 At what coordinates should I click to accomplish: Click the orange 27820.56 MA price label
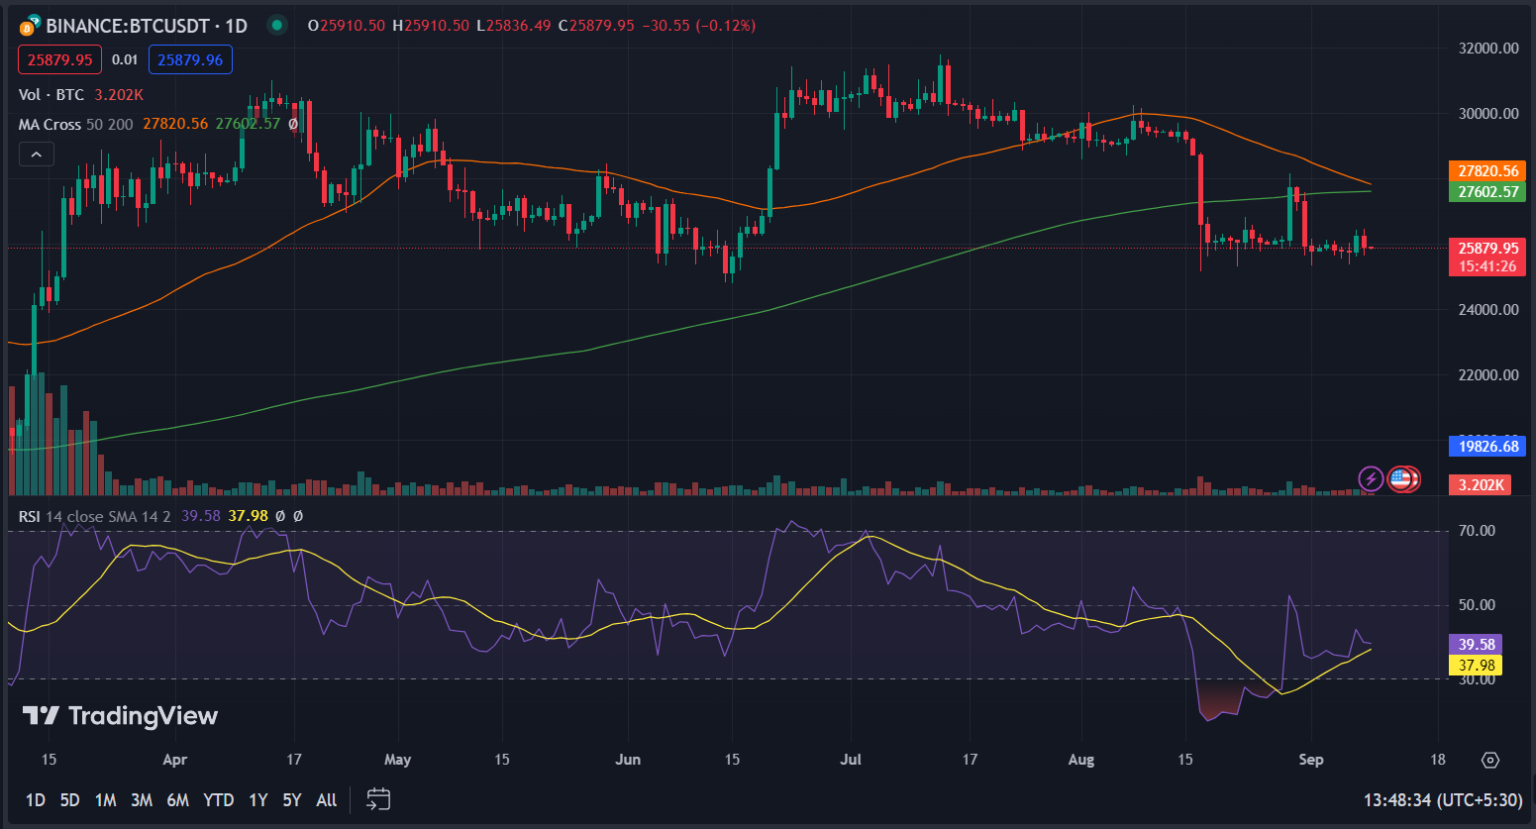click(1488, 171)
